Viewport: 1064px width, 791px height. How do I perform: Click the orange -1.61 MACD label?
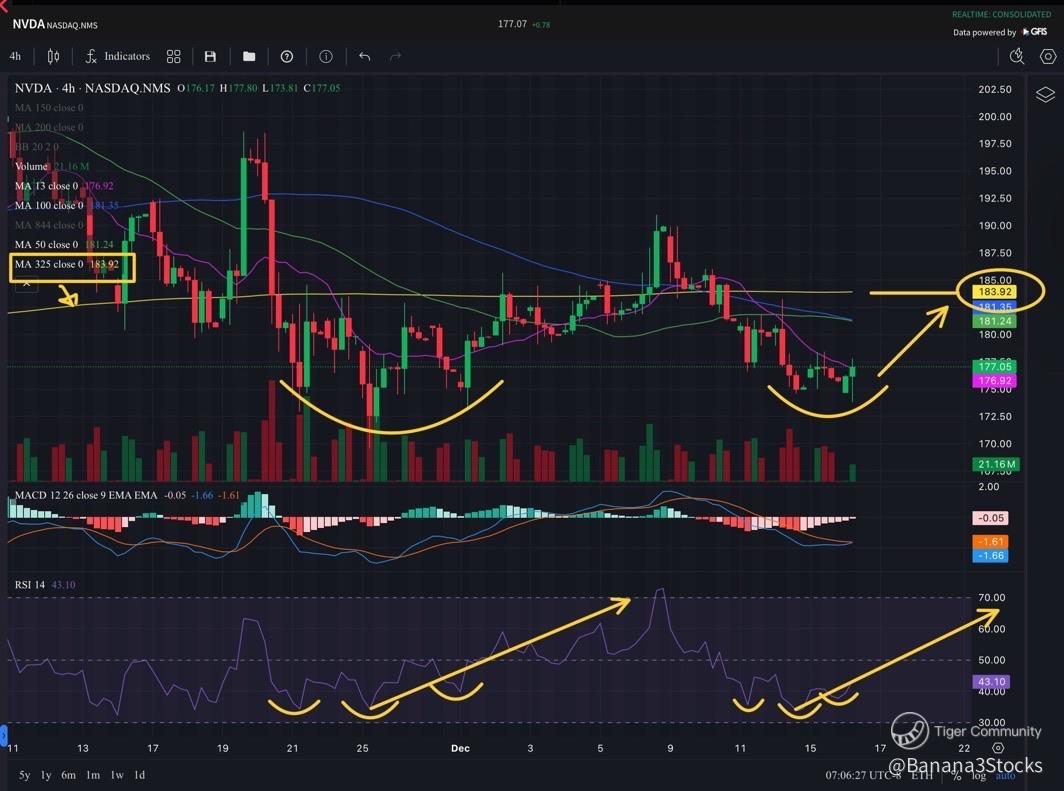[x=990, y=541]
